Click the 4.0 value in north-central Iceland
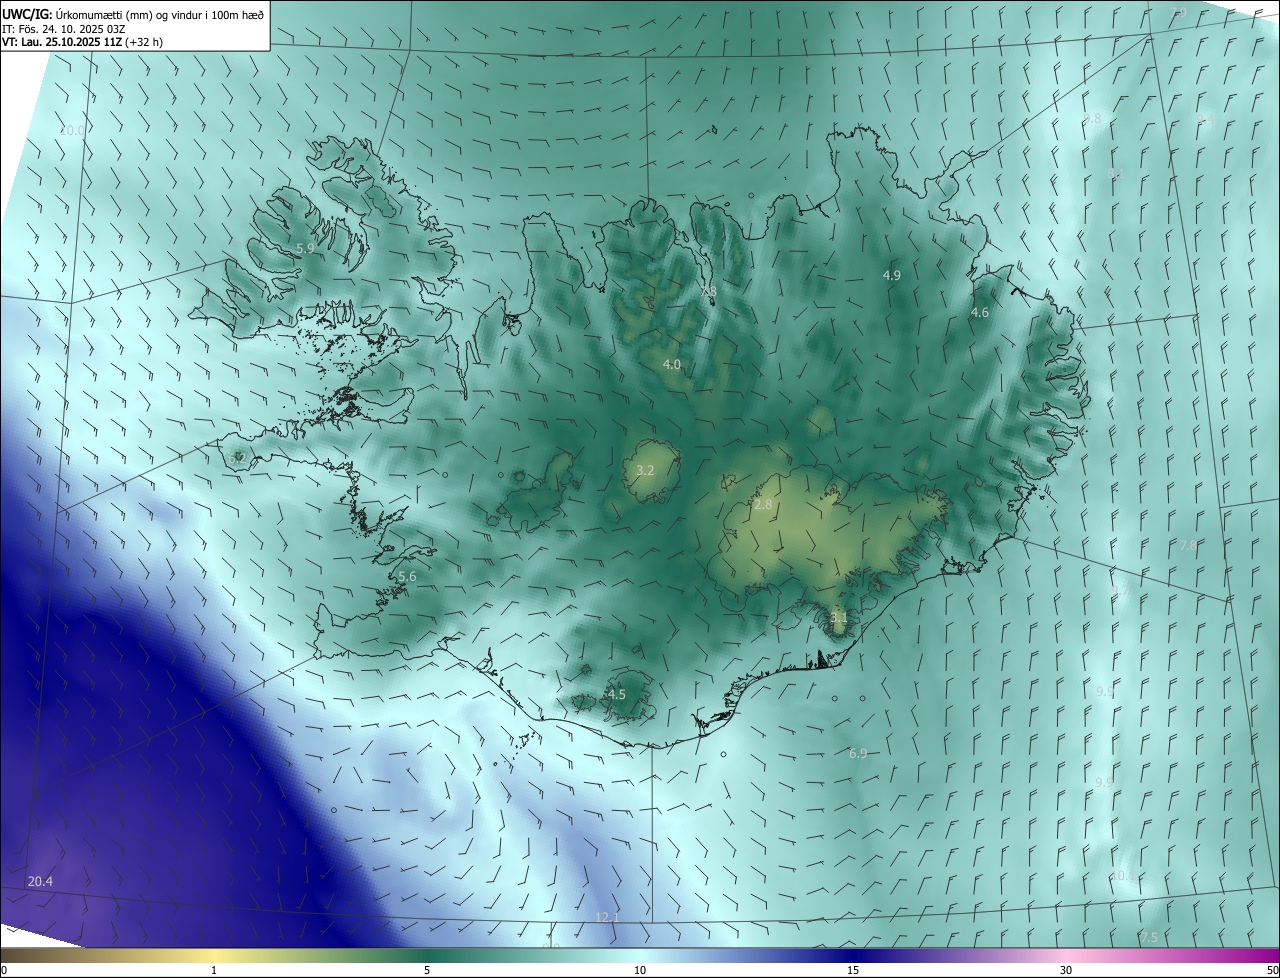Image resolution: width=1280 pixels, height=978 pixels. pos(672,365)
